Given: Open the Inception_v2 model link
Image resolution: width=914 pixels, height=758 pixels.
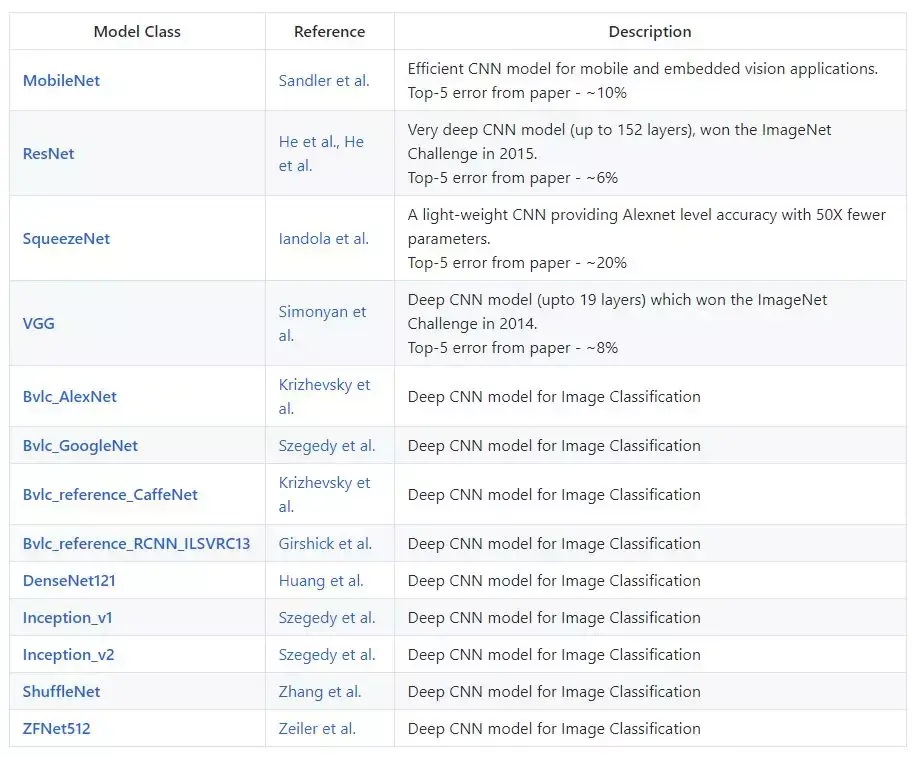Looking at the screenshot, I should click(67, 654).
